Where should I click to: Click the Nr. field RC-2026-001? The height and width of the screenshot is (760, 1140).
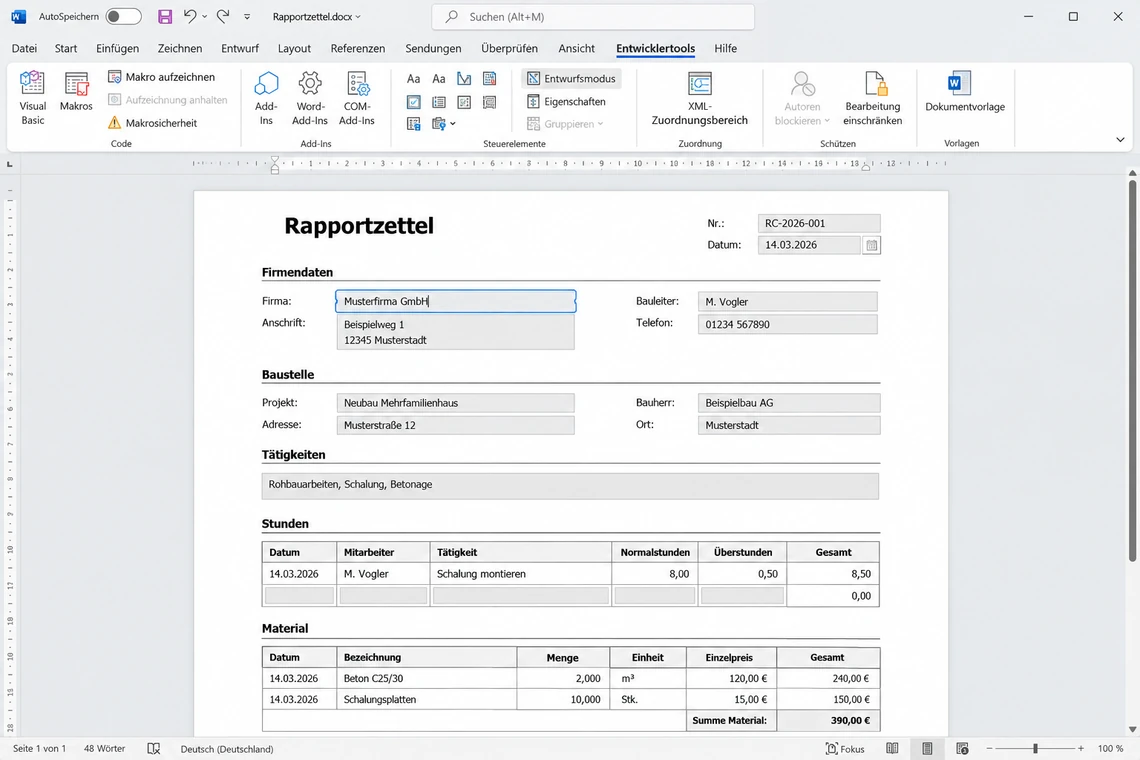point(819,223)
